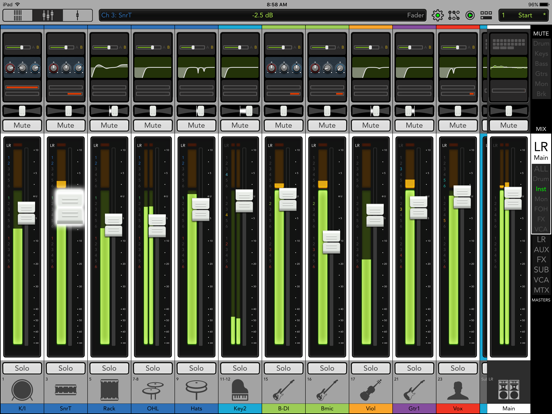Open the LR Main mix selector
Viewport: 552px width, 414px height.
pyautogui.click(x=541, y=150)
